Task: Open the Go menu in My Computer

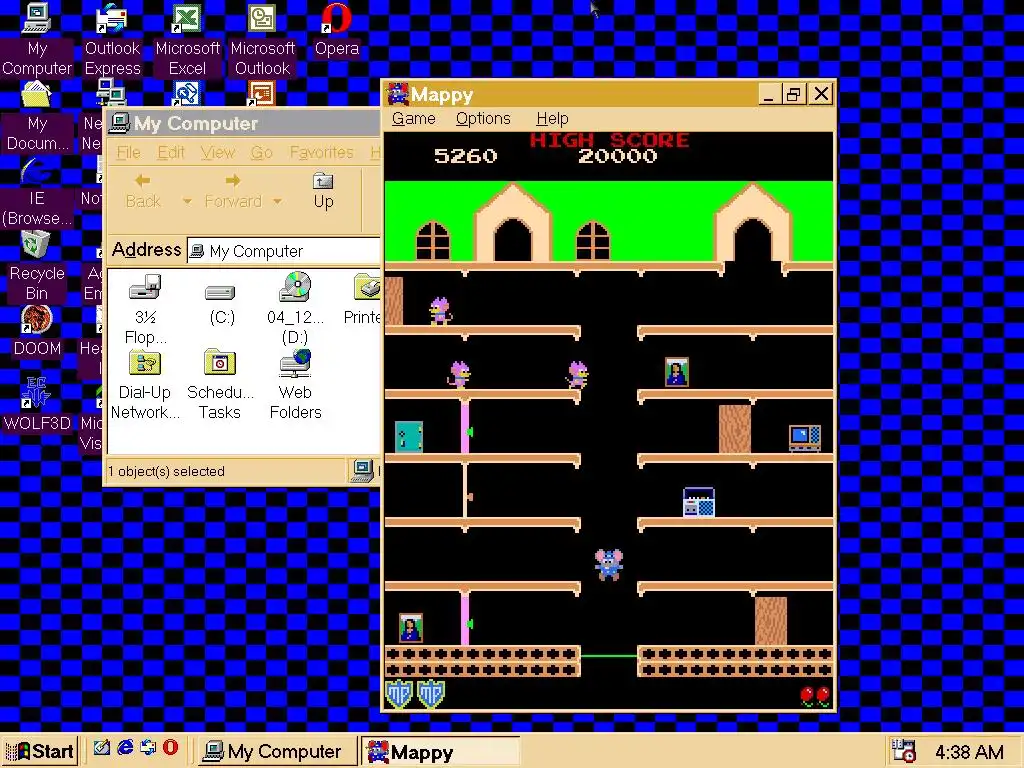Action: [x=261, y=153]
